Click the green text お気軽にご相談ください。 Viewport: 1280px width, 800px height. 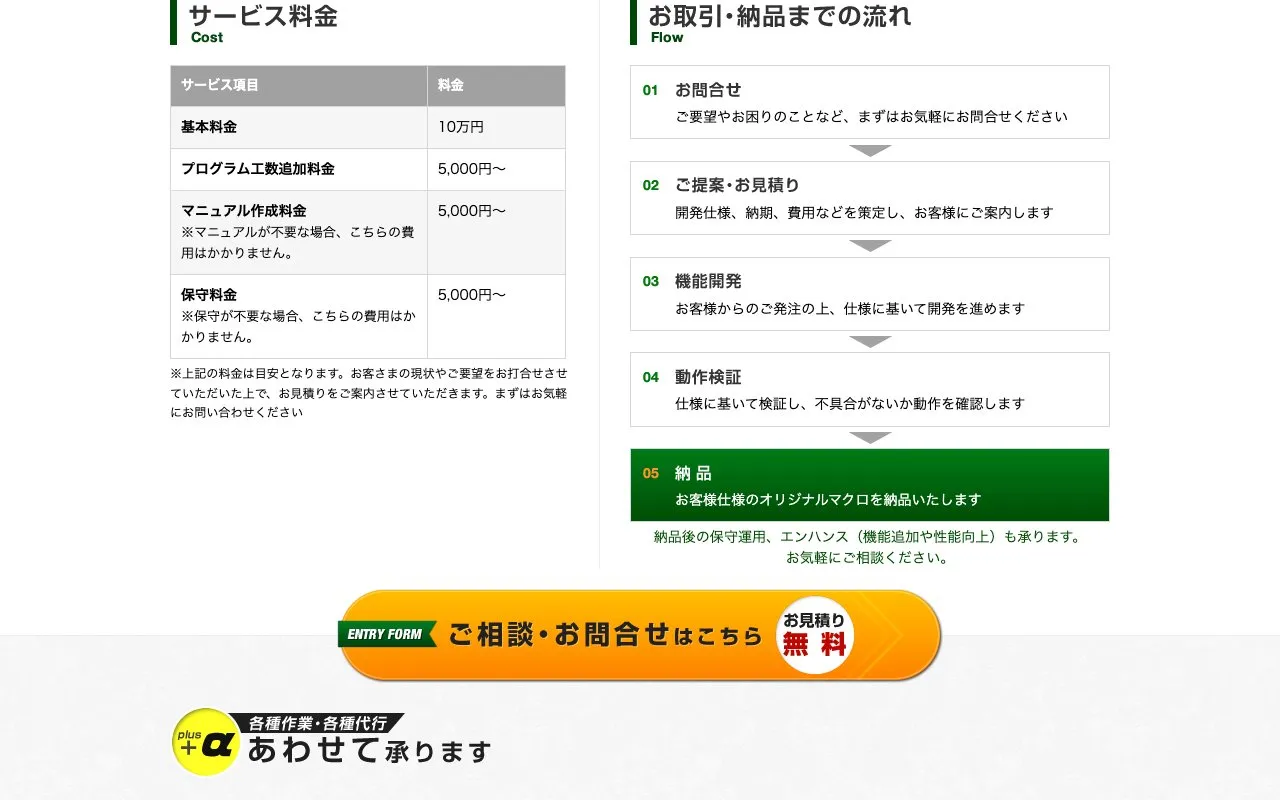point(868,558)
